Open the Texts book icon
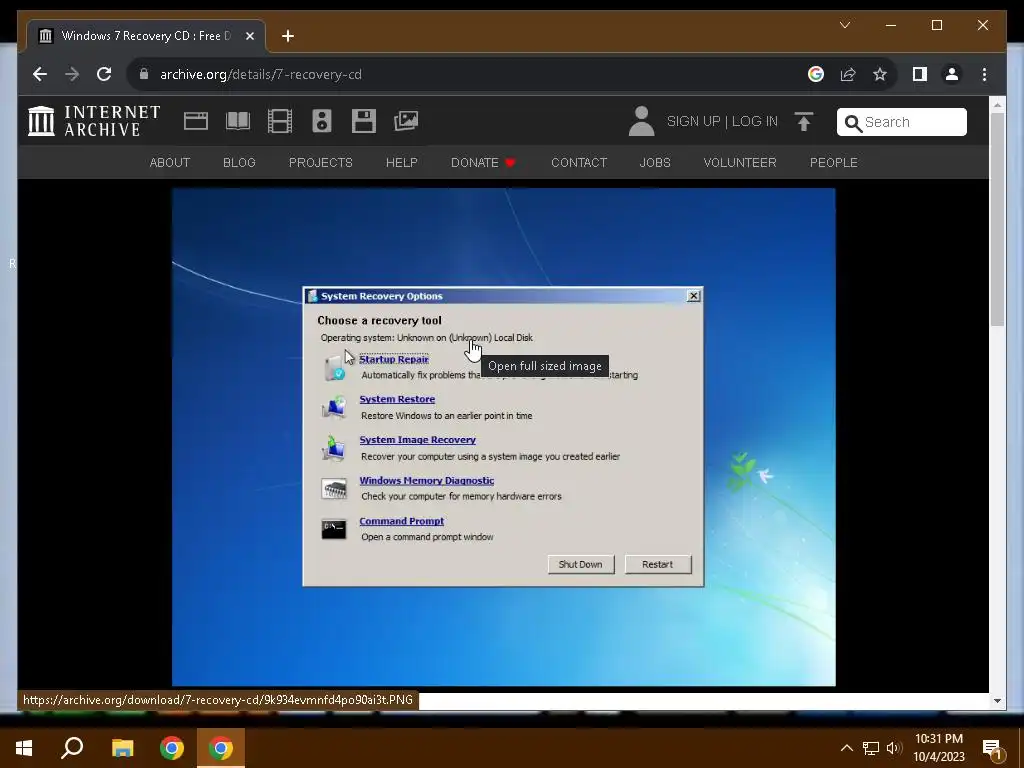Image resolution: width=1024 pixels, height=768 pixels. pos(238,121)
